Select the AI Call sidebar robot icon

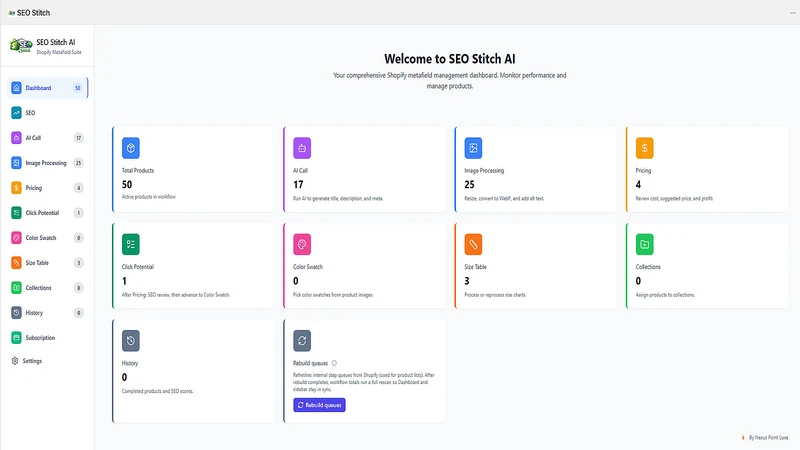pyautogui.click(x=16, y=138)
